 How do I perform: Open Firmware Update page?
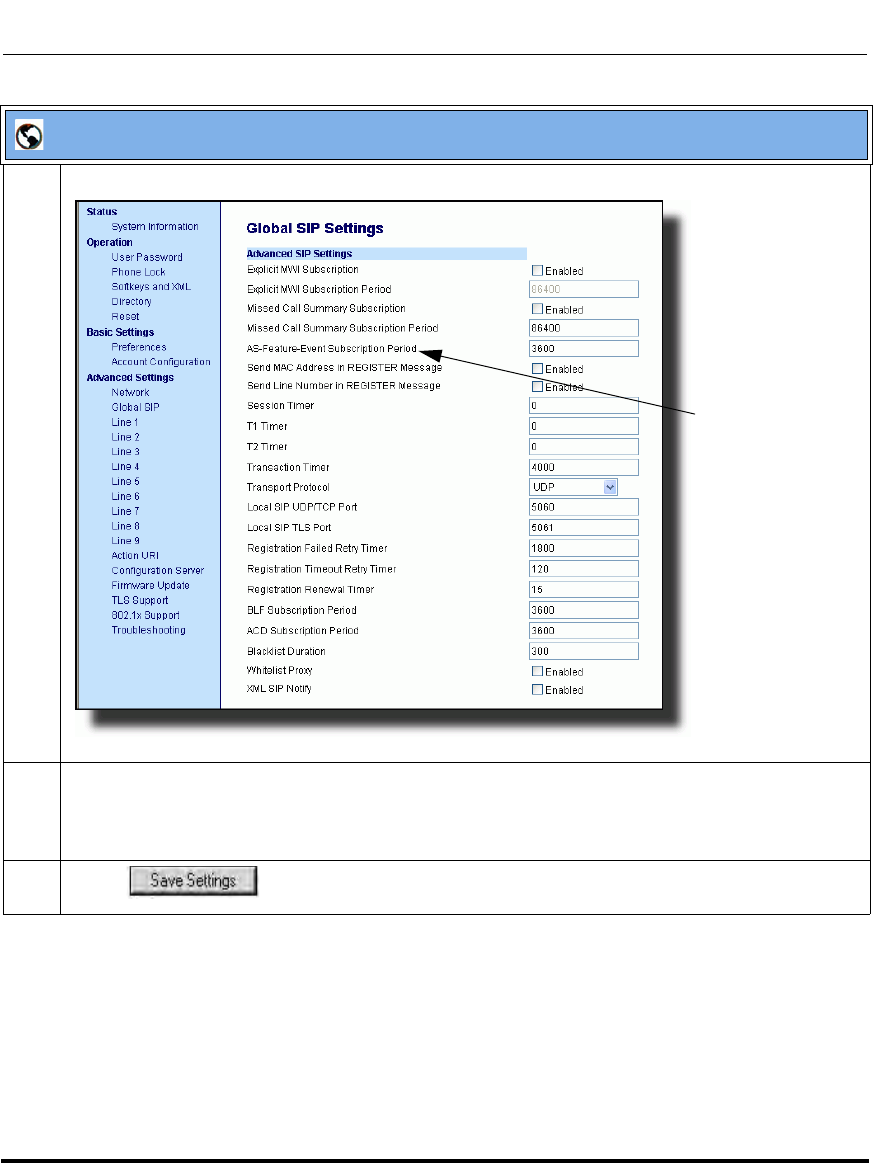pos(151,585)
